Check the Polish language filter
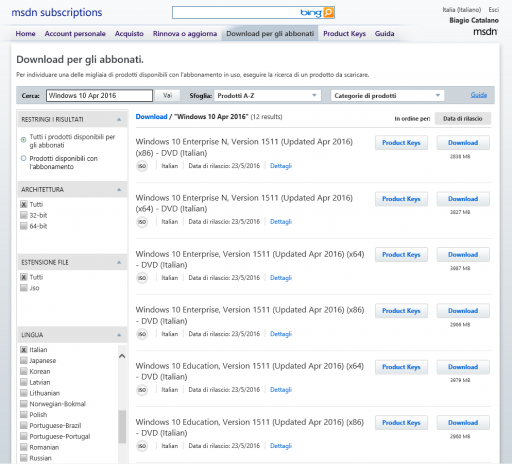 [x=24, y=415]
